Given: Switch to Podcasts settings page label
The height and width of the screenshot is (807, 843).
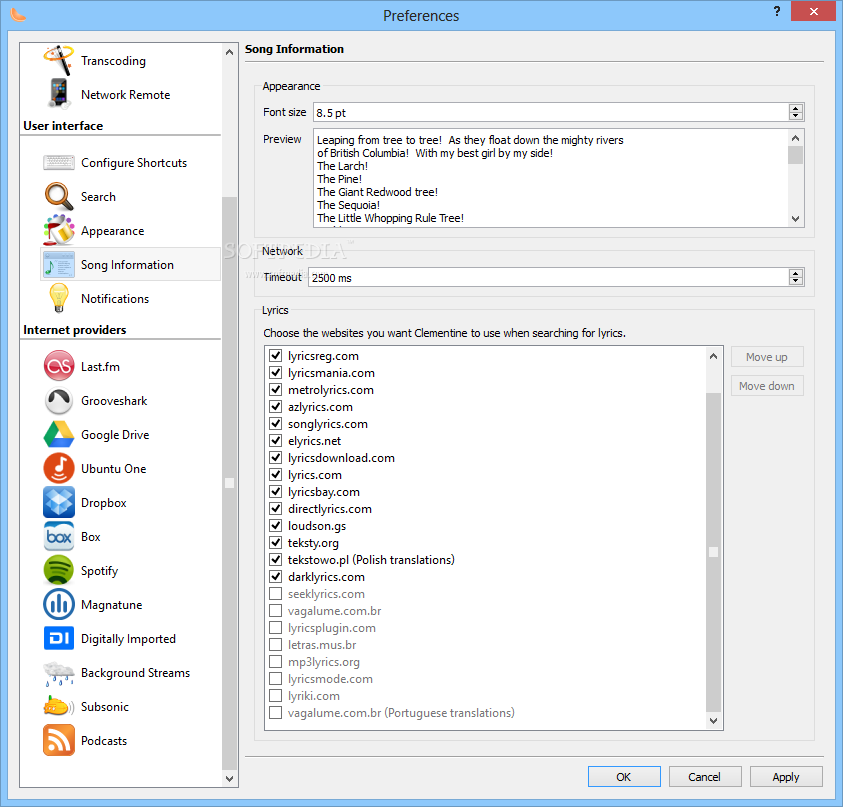Looking at the screenshot, I should (x=104, y=740).
